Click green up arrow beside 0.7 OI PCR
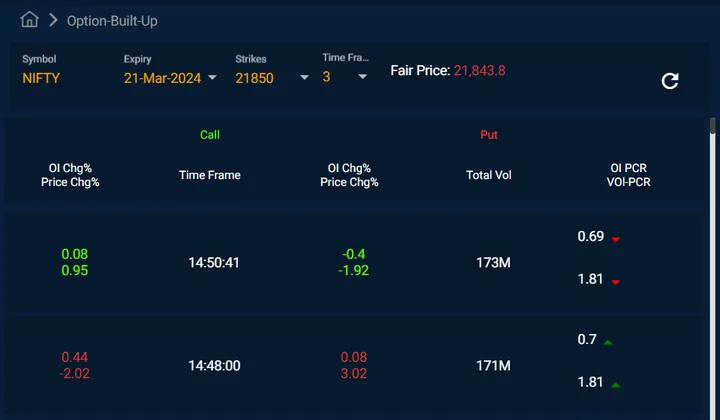 pos(608,342)
